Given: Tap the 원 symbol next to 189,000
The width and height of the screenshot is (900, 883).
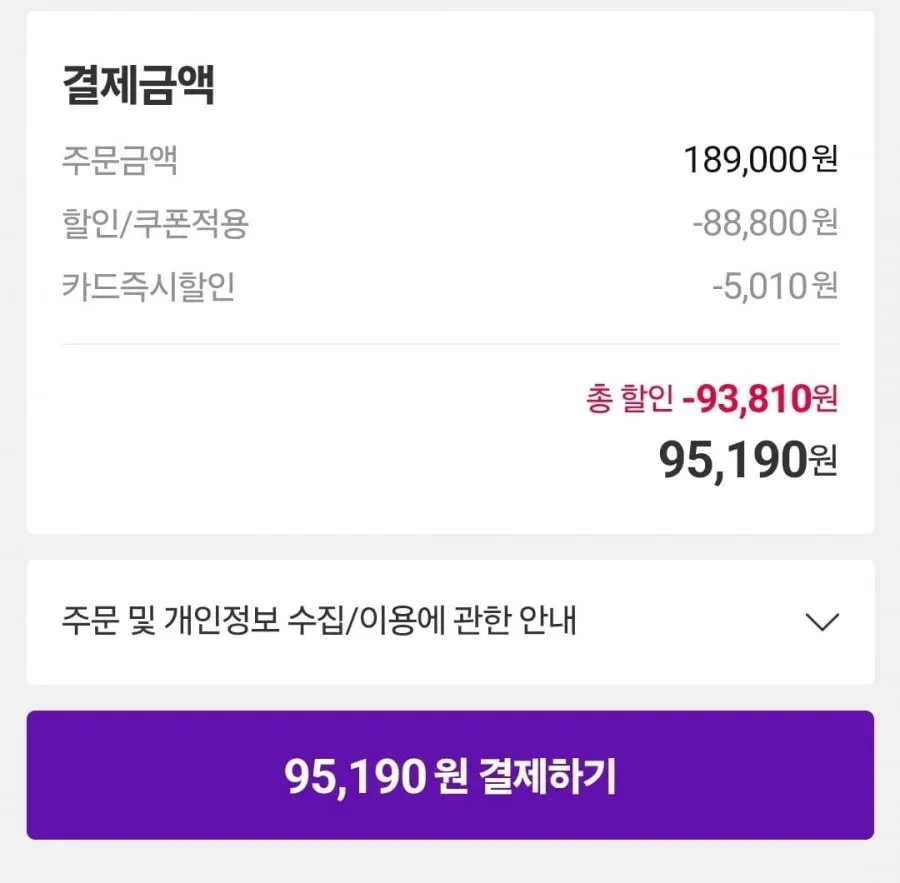Looking at the screenshot, I should pos(825,159).
